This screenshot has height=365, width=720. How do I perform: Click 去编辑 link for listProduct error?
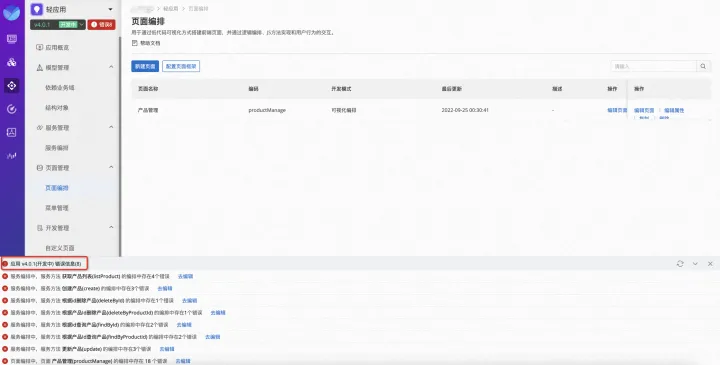click(186, 276)
